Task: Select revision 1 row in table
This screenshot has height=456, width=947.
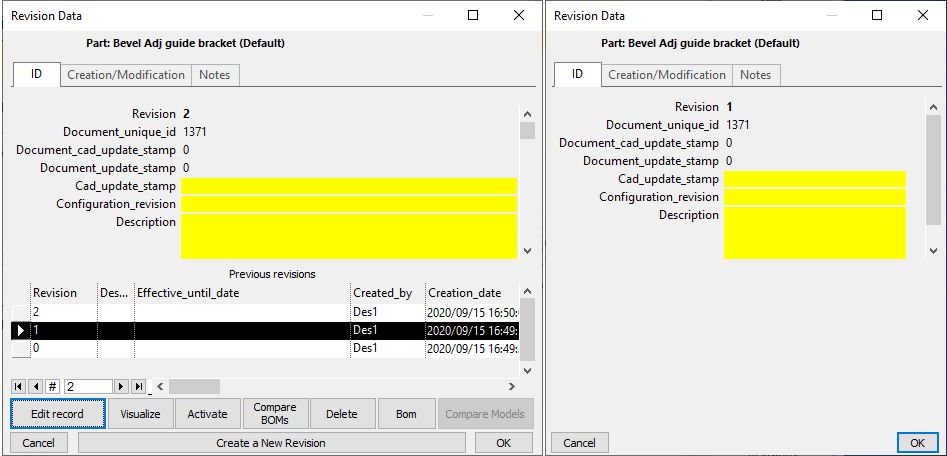Action: point(266,330)
